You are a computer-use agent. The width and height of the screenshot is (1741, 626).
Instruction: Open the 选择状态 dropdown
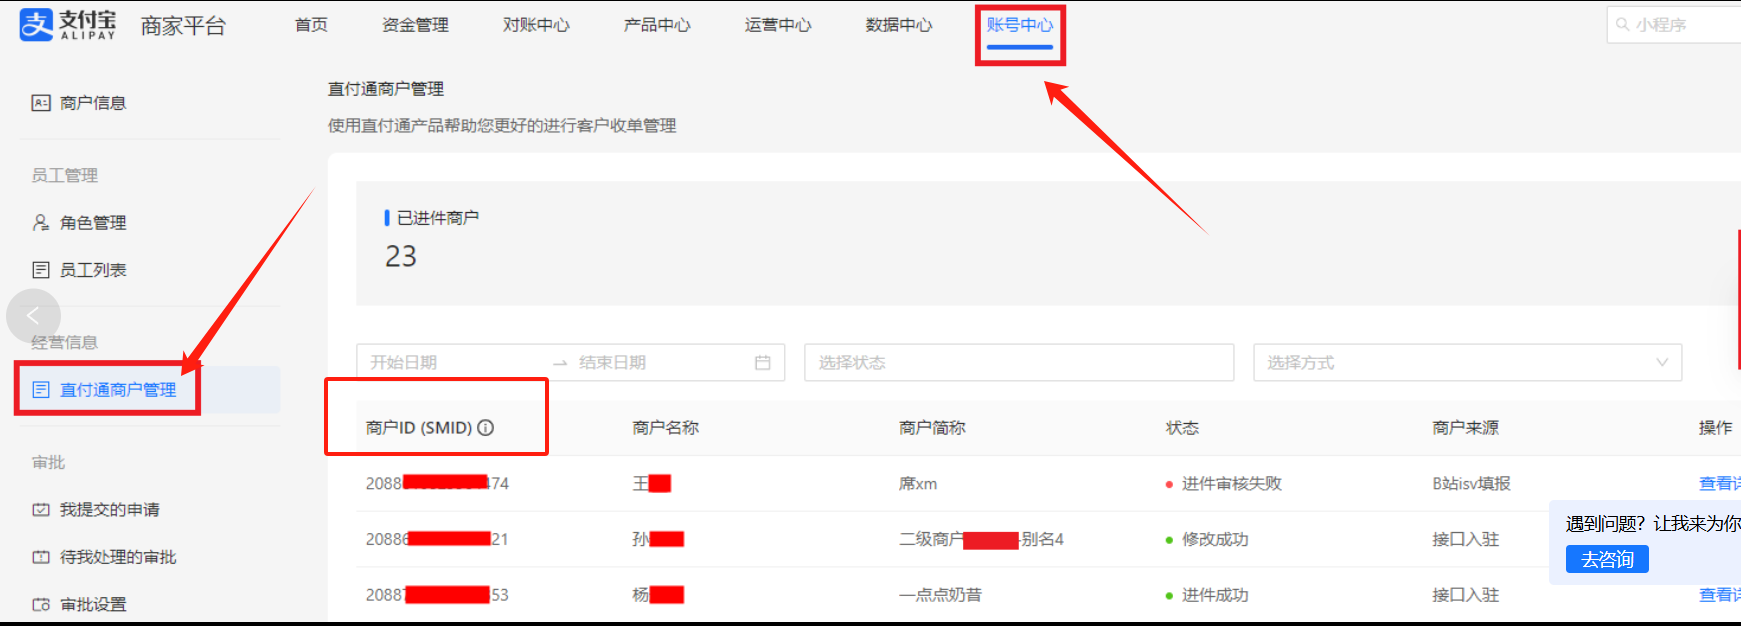coord(1018,363)
